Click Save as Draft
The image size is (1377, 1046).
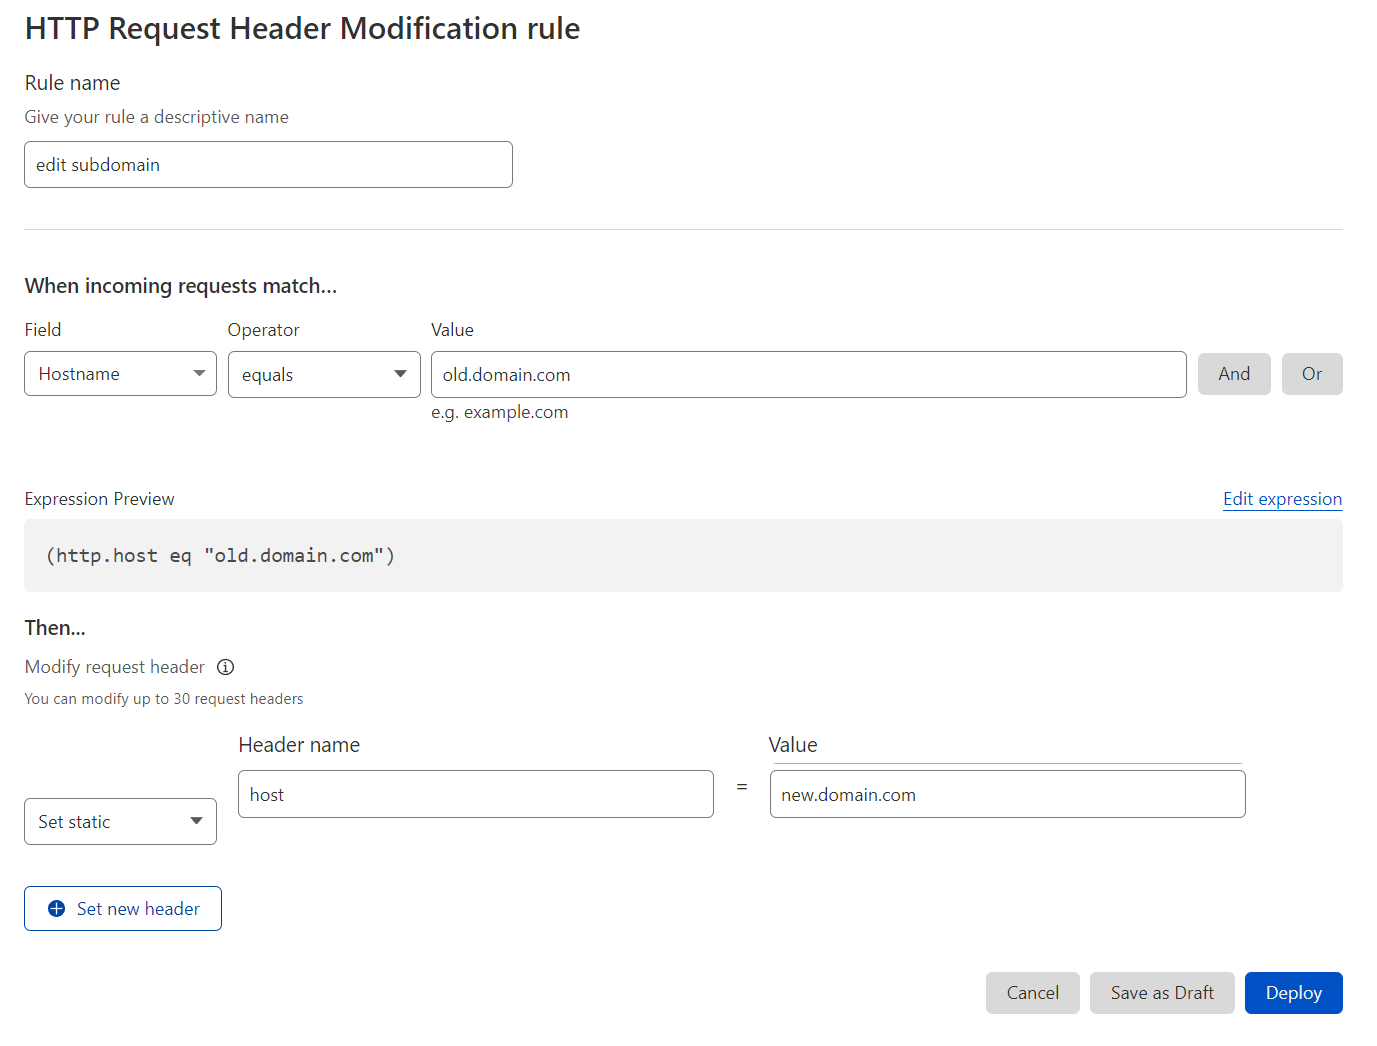[1162, 993]
